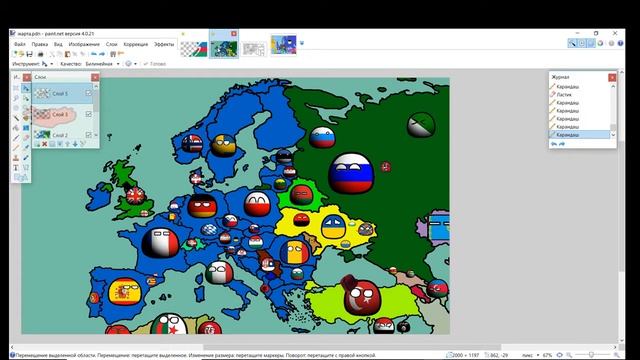Viewport: 640px width, 360px height.
Task: Click Layers panel scroll-down arrow
Action: [x=96, y=135]
